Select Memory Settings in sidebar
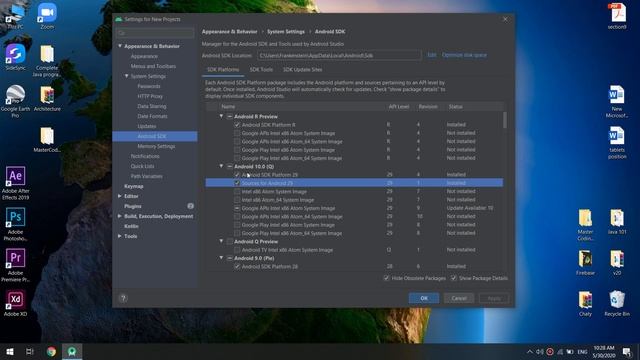The height and width of the screenshot is (360, 640). pos(156,146)
